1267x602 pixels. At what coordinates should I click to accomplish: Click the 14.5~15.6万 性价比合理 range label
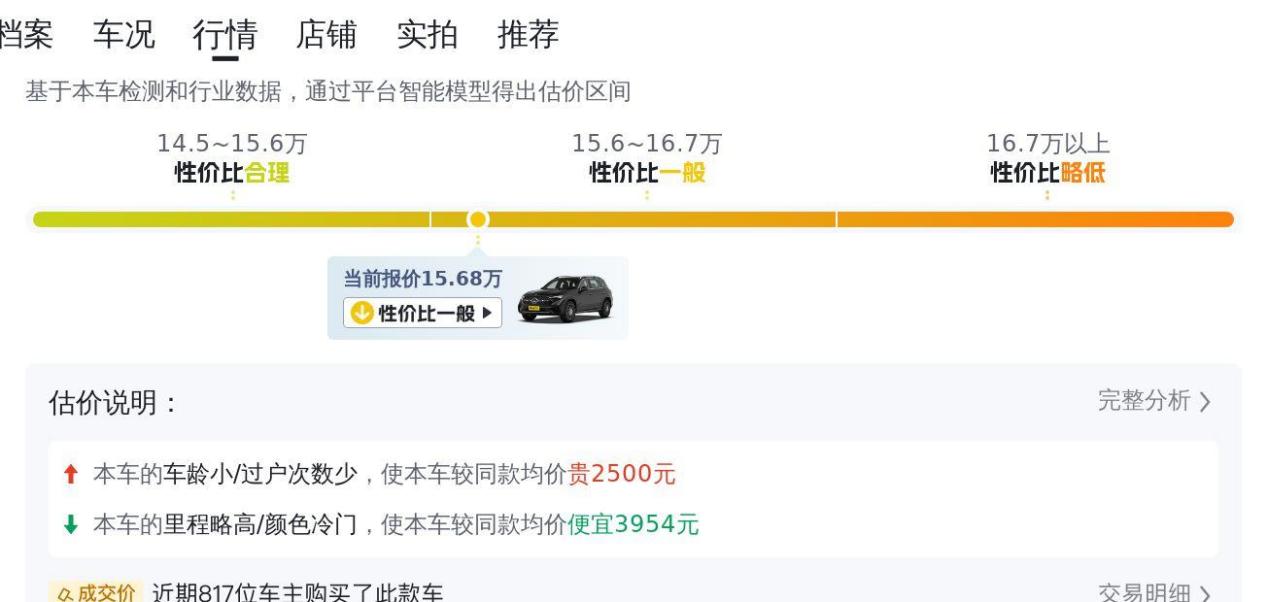(232, 159)
